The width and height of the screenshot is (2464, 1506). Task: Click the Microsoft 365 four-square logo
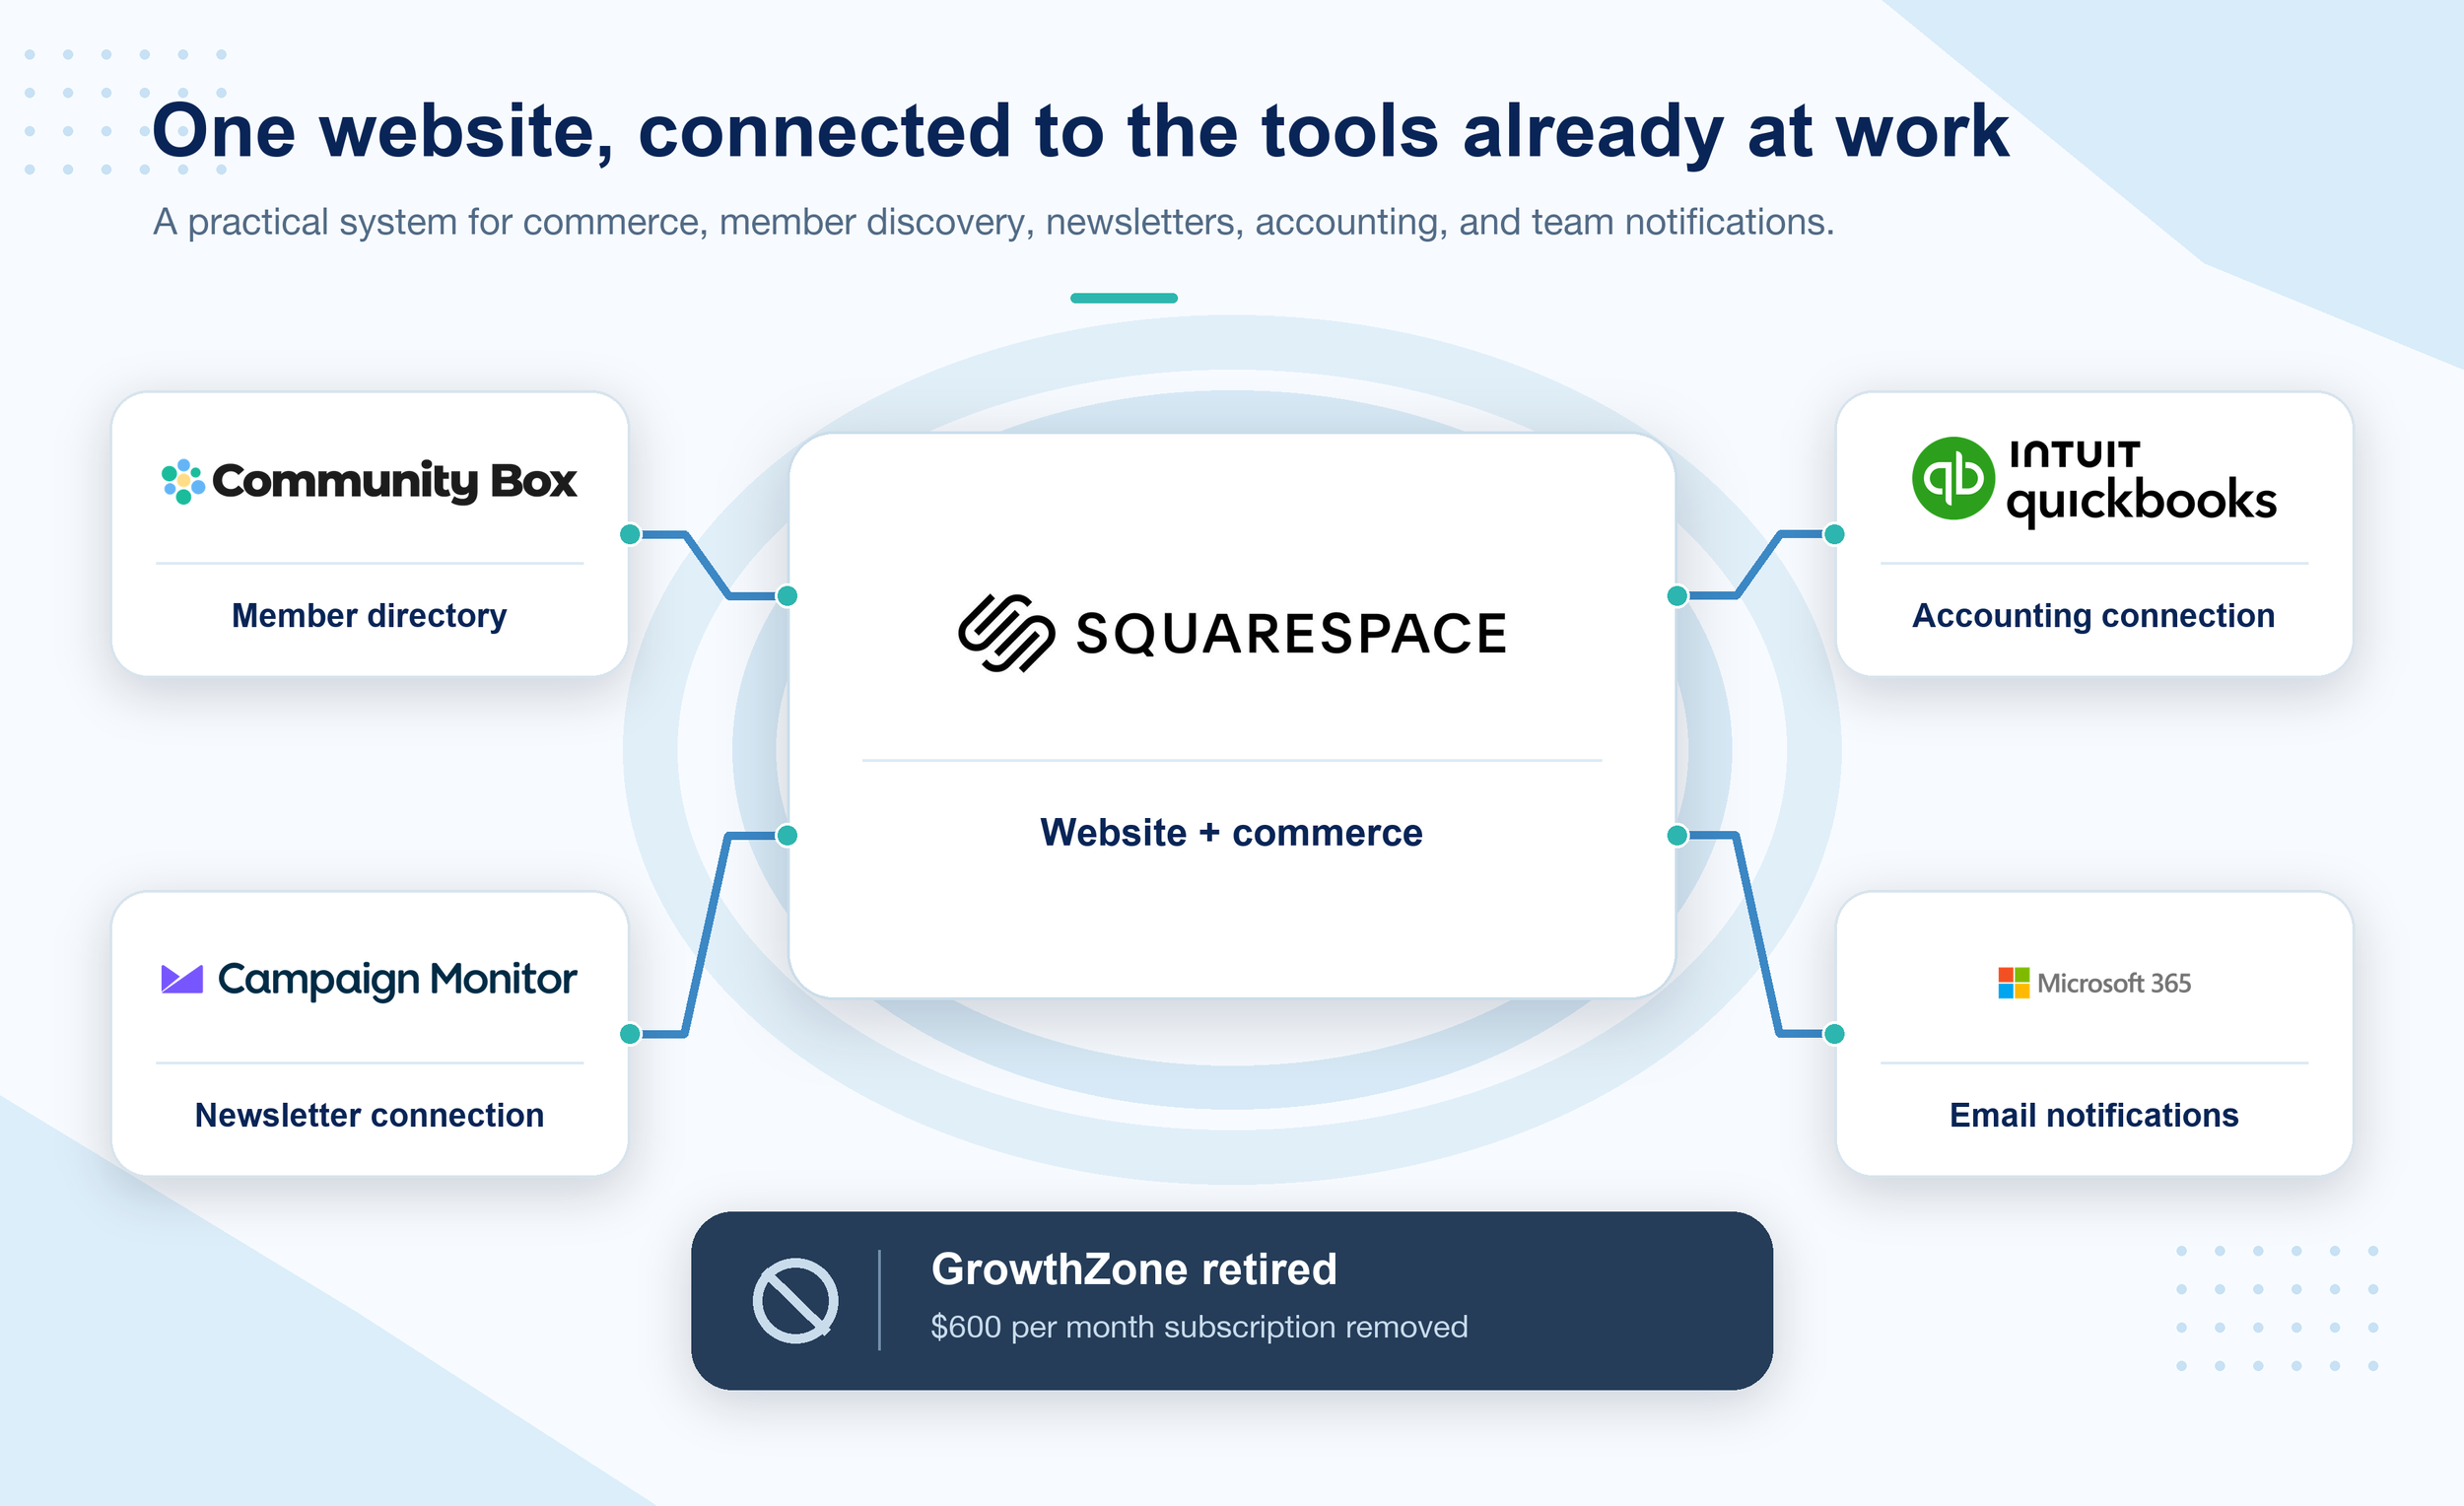[x=2013, y=983]
